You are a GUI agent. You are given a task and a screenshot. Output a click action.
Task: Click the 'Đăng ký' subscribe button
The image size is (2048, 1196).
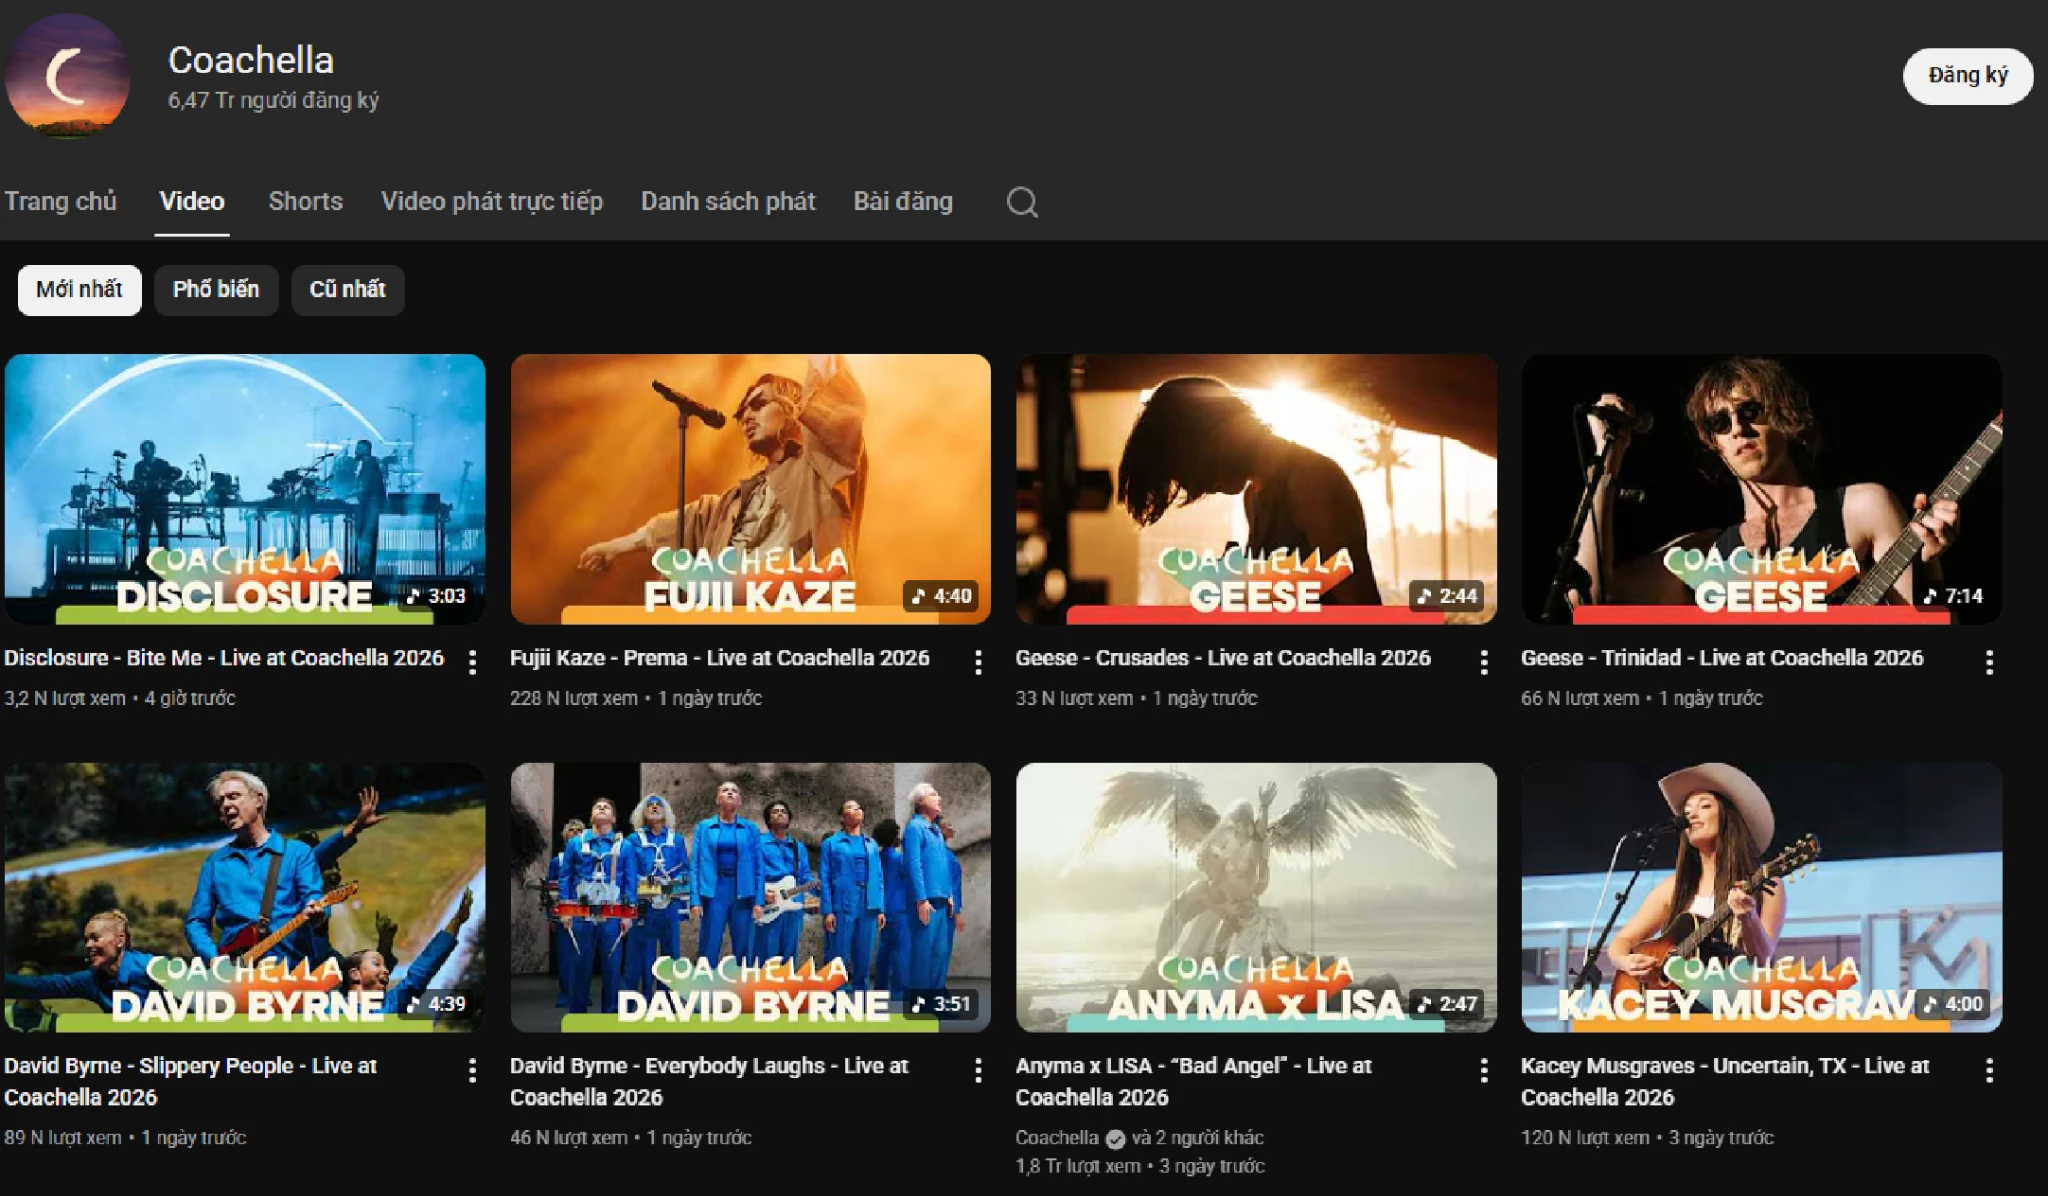pos(1967,76)
